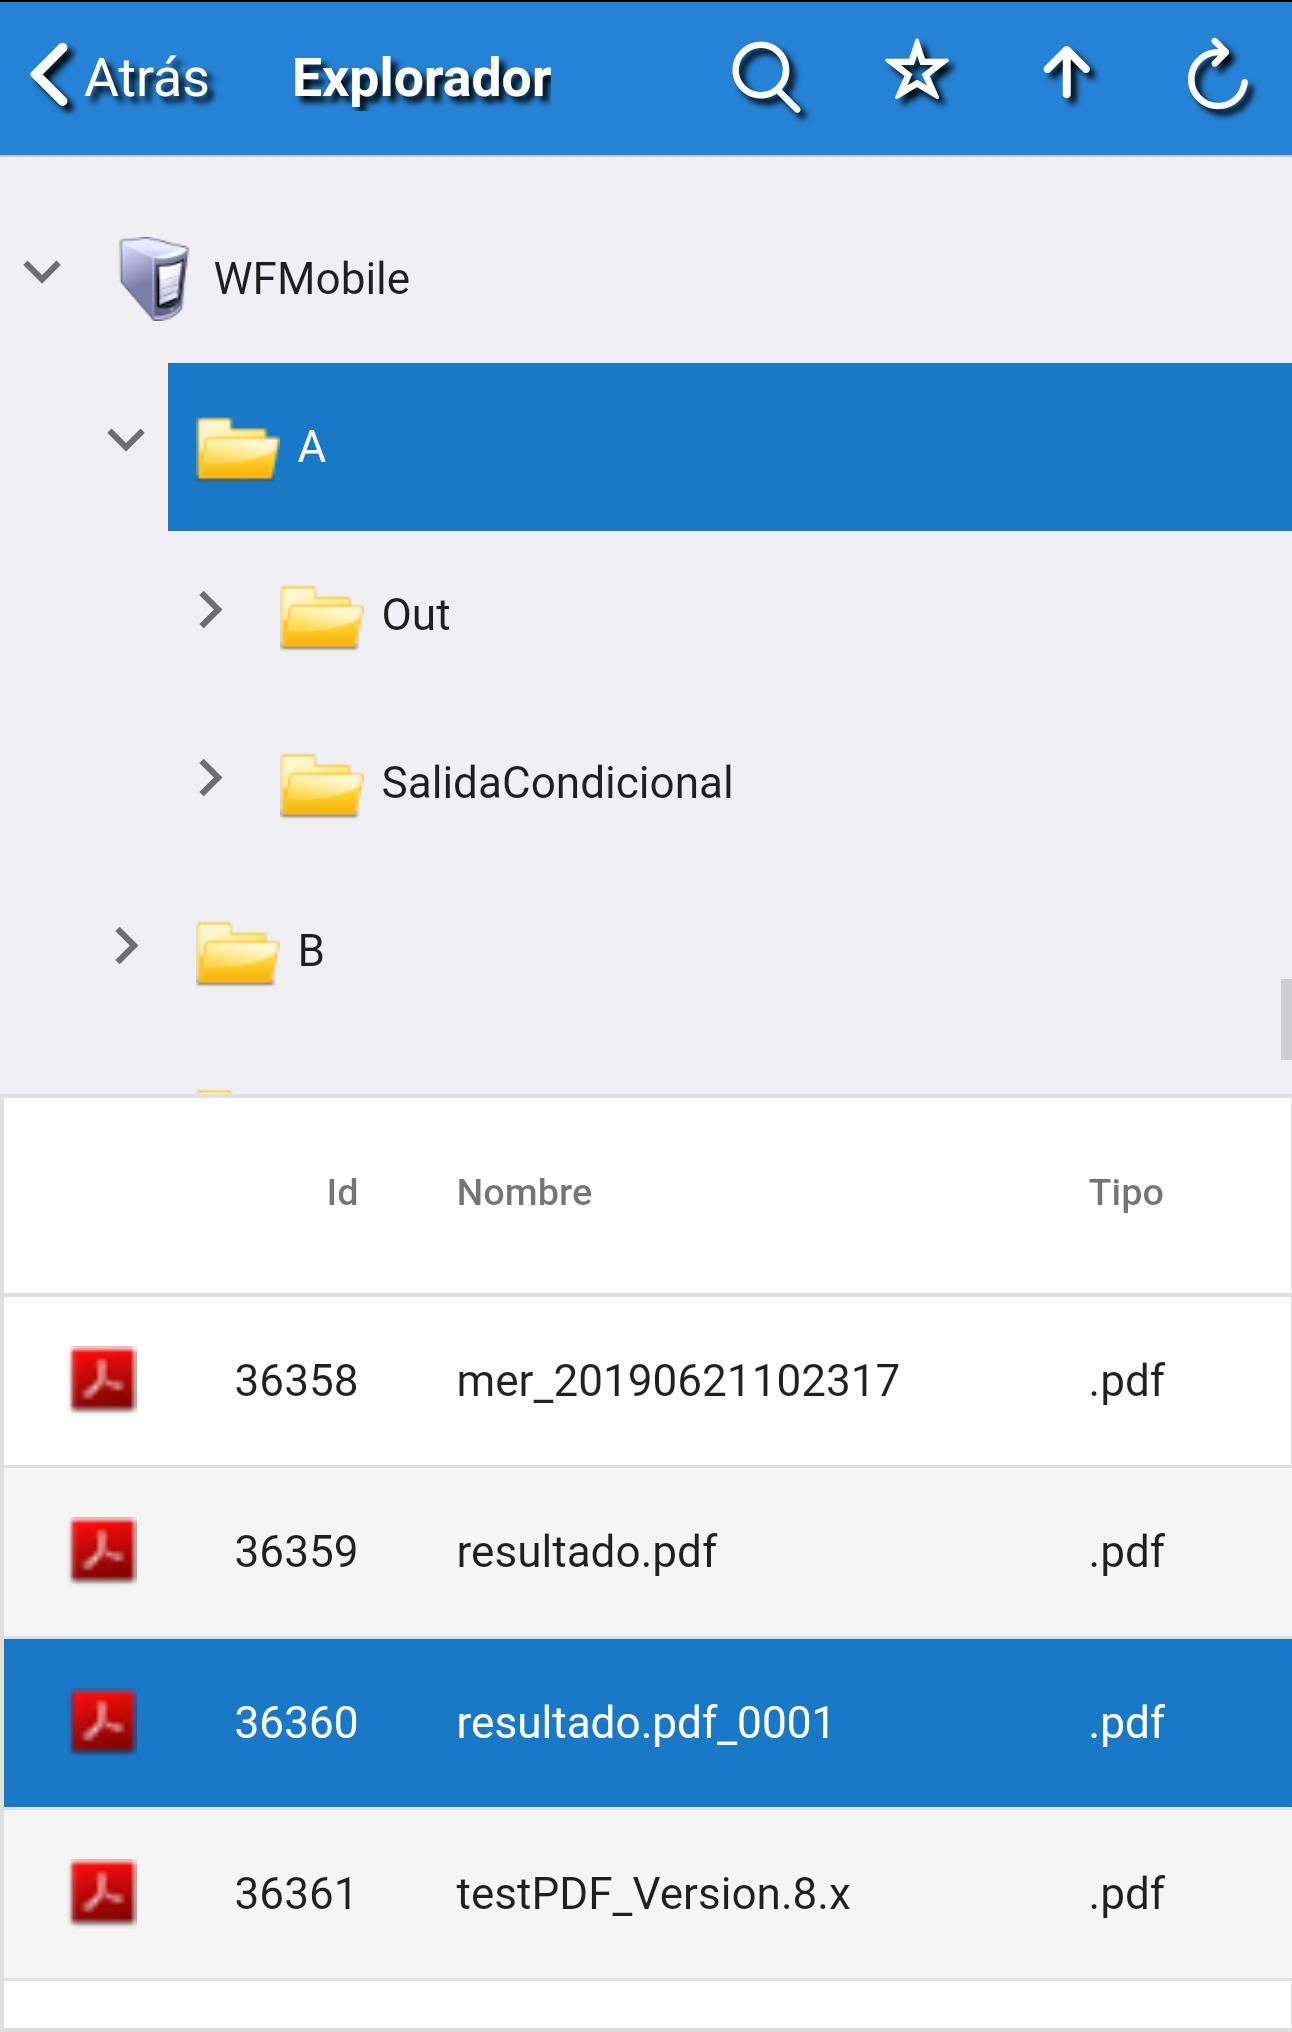Click .pdf type of resultado.pdf_0001 row
The image size is (1292, 2032).
pyautogui.click(x=1126, y=1724)
